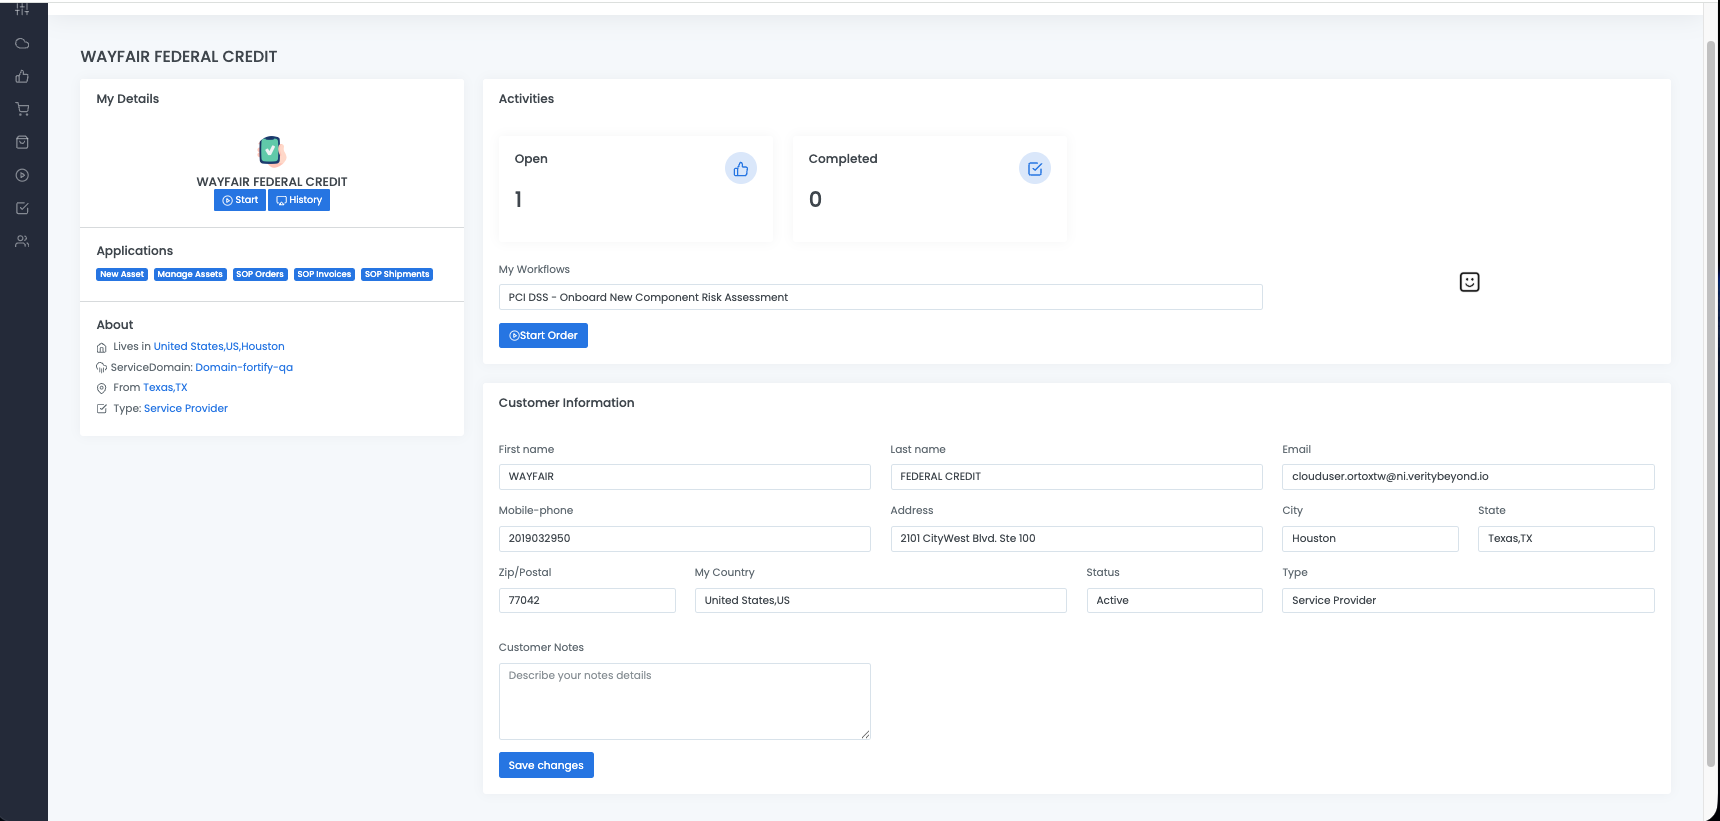Click the My Details heading
This screenshot has width=1720, height=821.
tap(128, 99)
